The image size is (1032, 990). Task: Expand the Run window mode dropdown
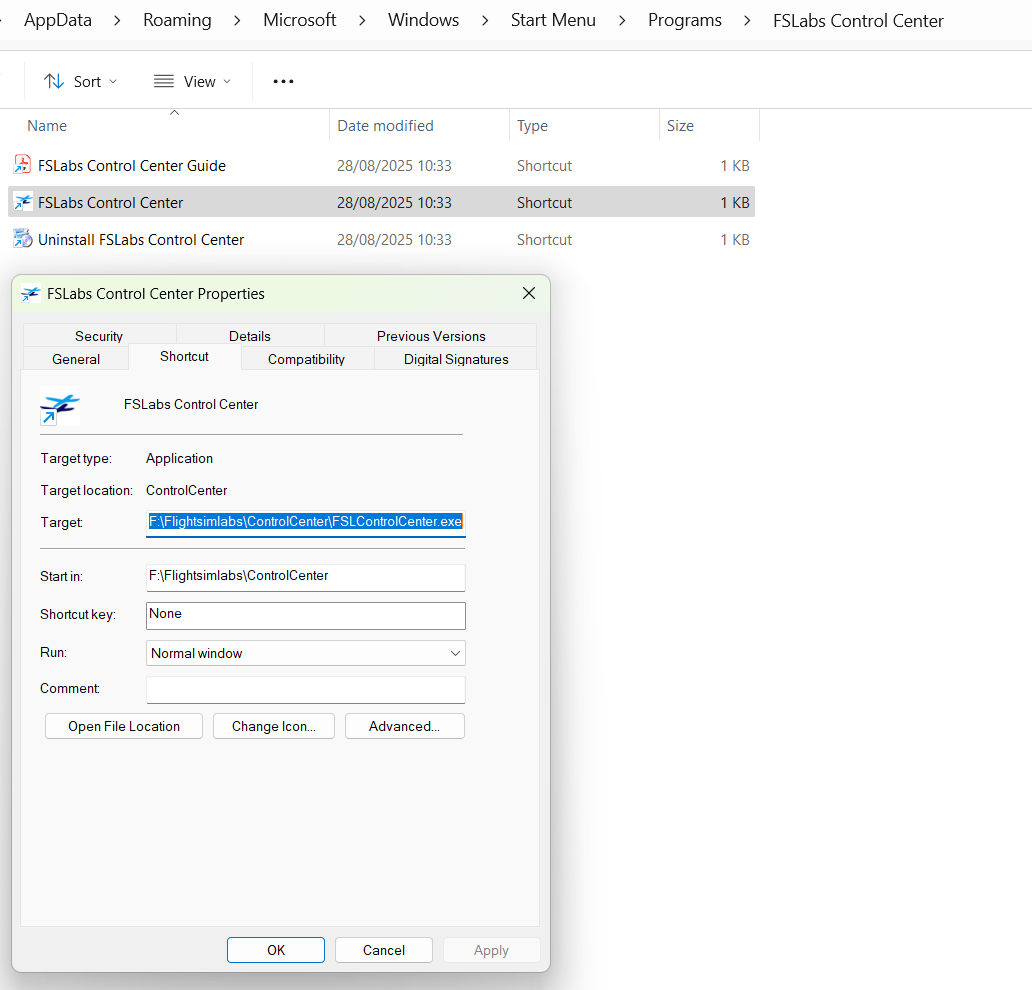click(x=455, y=653)
